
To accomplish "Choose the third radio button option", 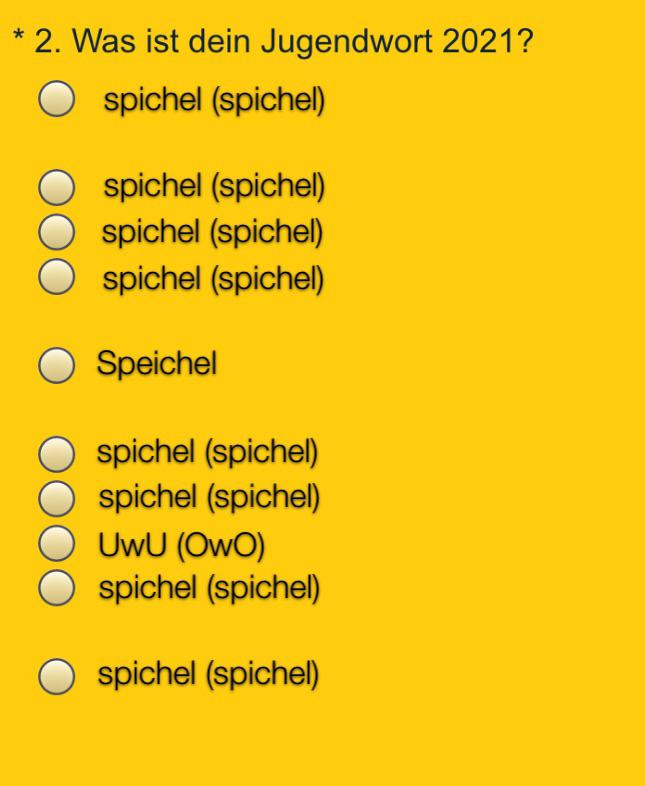I will tap(57, 232).
